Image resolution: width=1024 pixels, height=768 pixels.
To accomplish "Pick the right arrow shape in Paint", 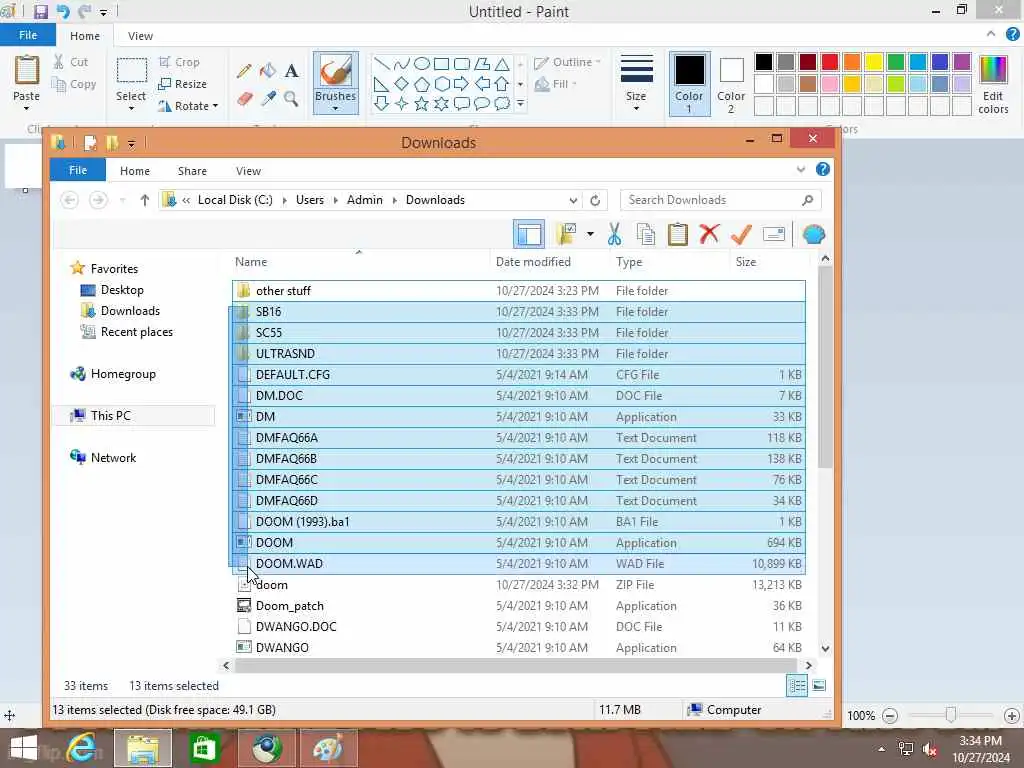I will pyautogui.click(x=462, y=84).
